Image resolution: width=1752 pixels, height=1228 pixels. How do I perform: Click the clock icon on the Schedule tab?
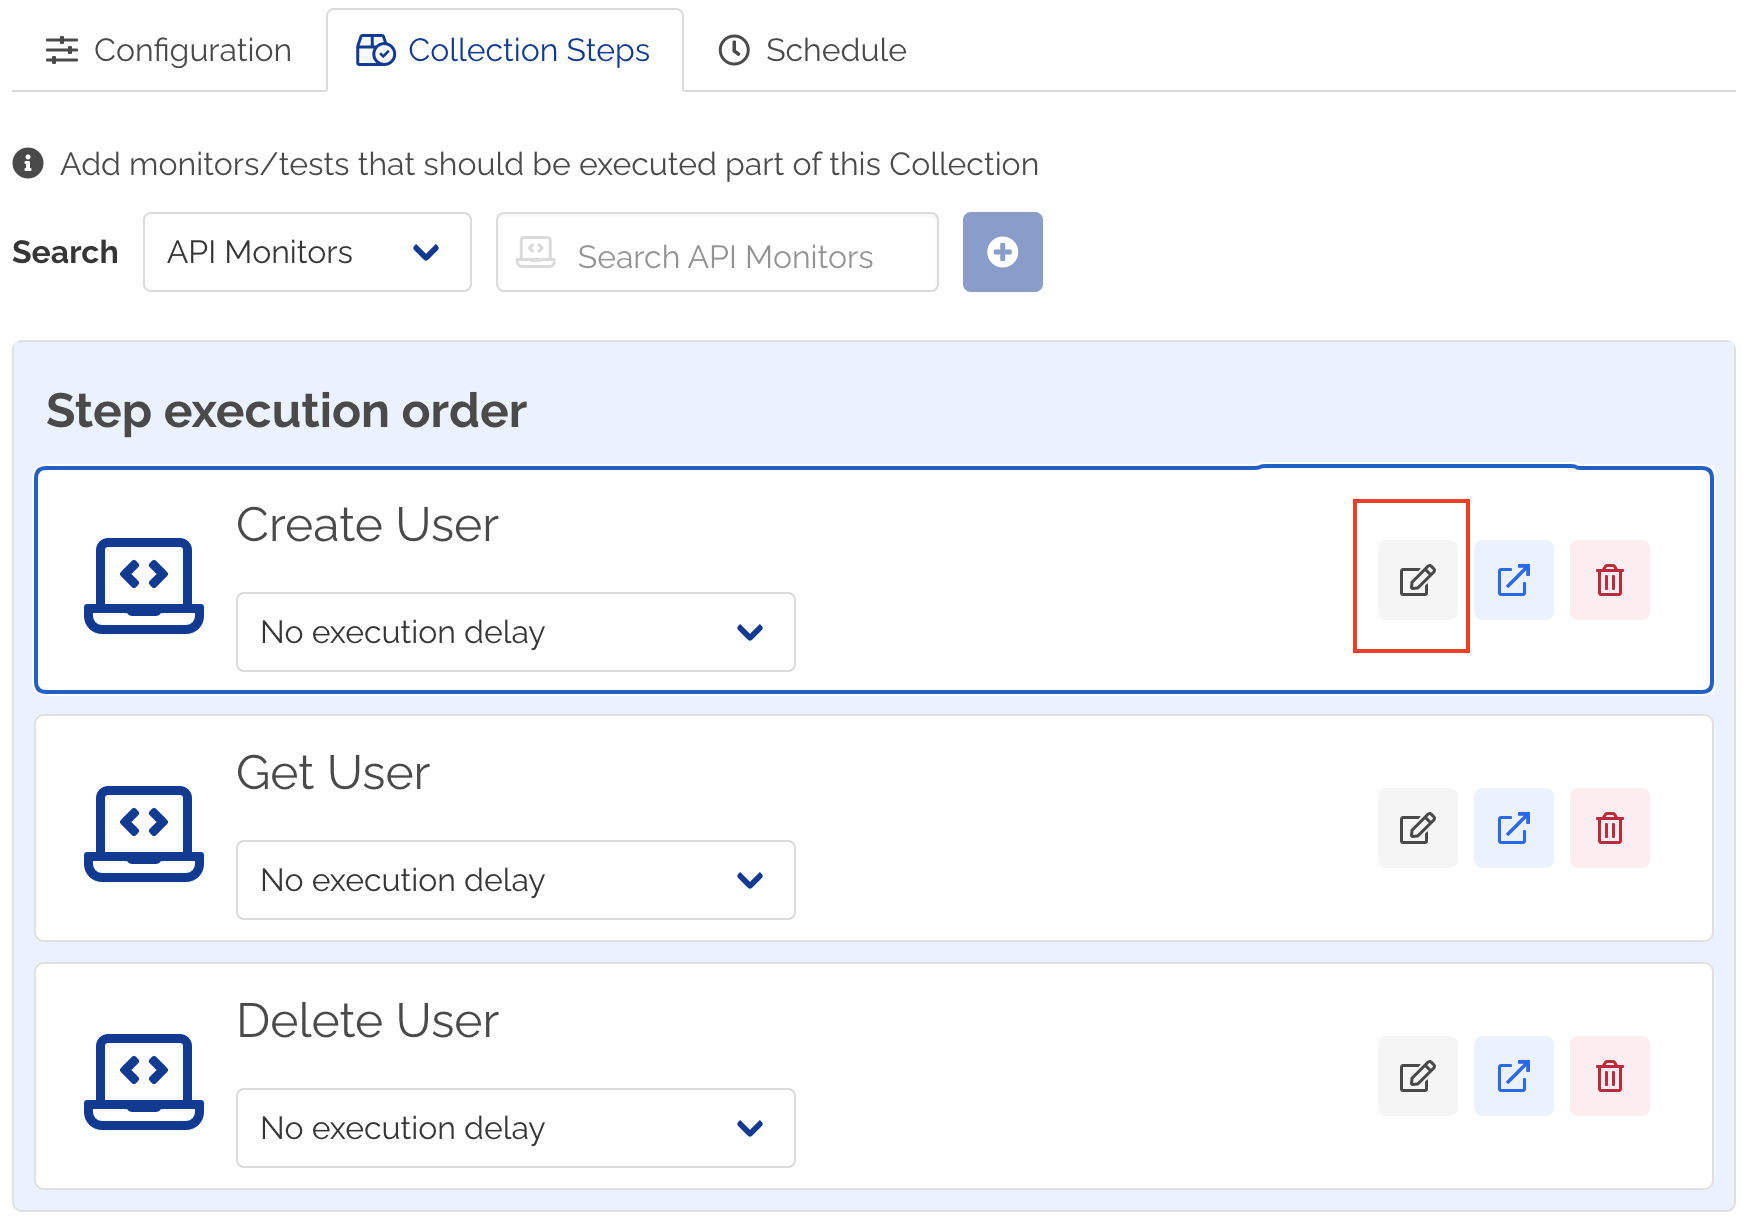733,49
